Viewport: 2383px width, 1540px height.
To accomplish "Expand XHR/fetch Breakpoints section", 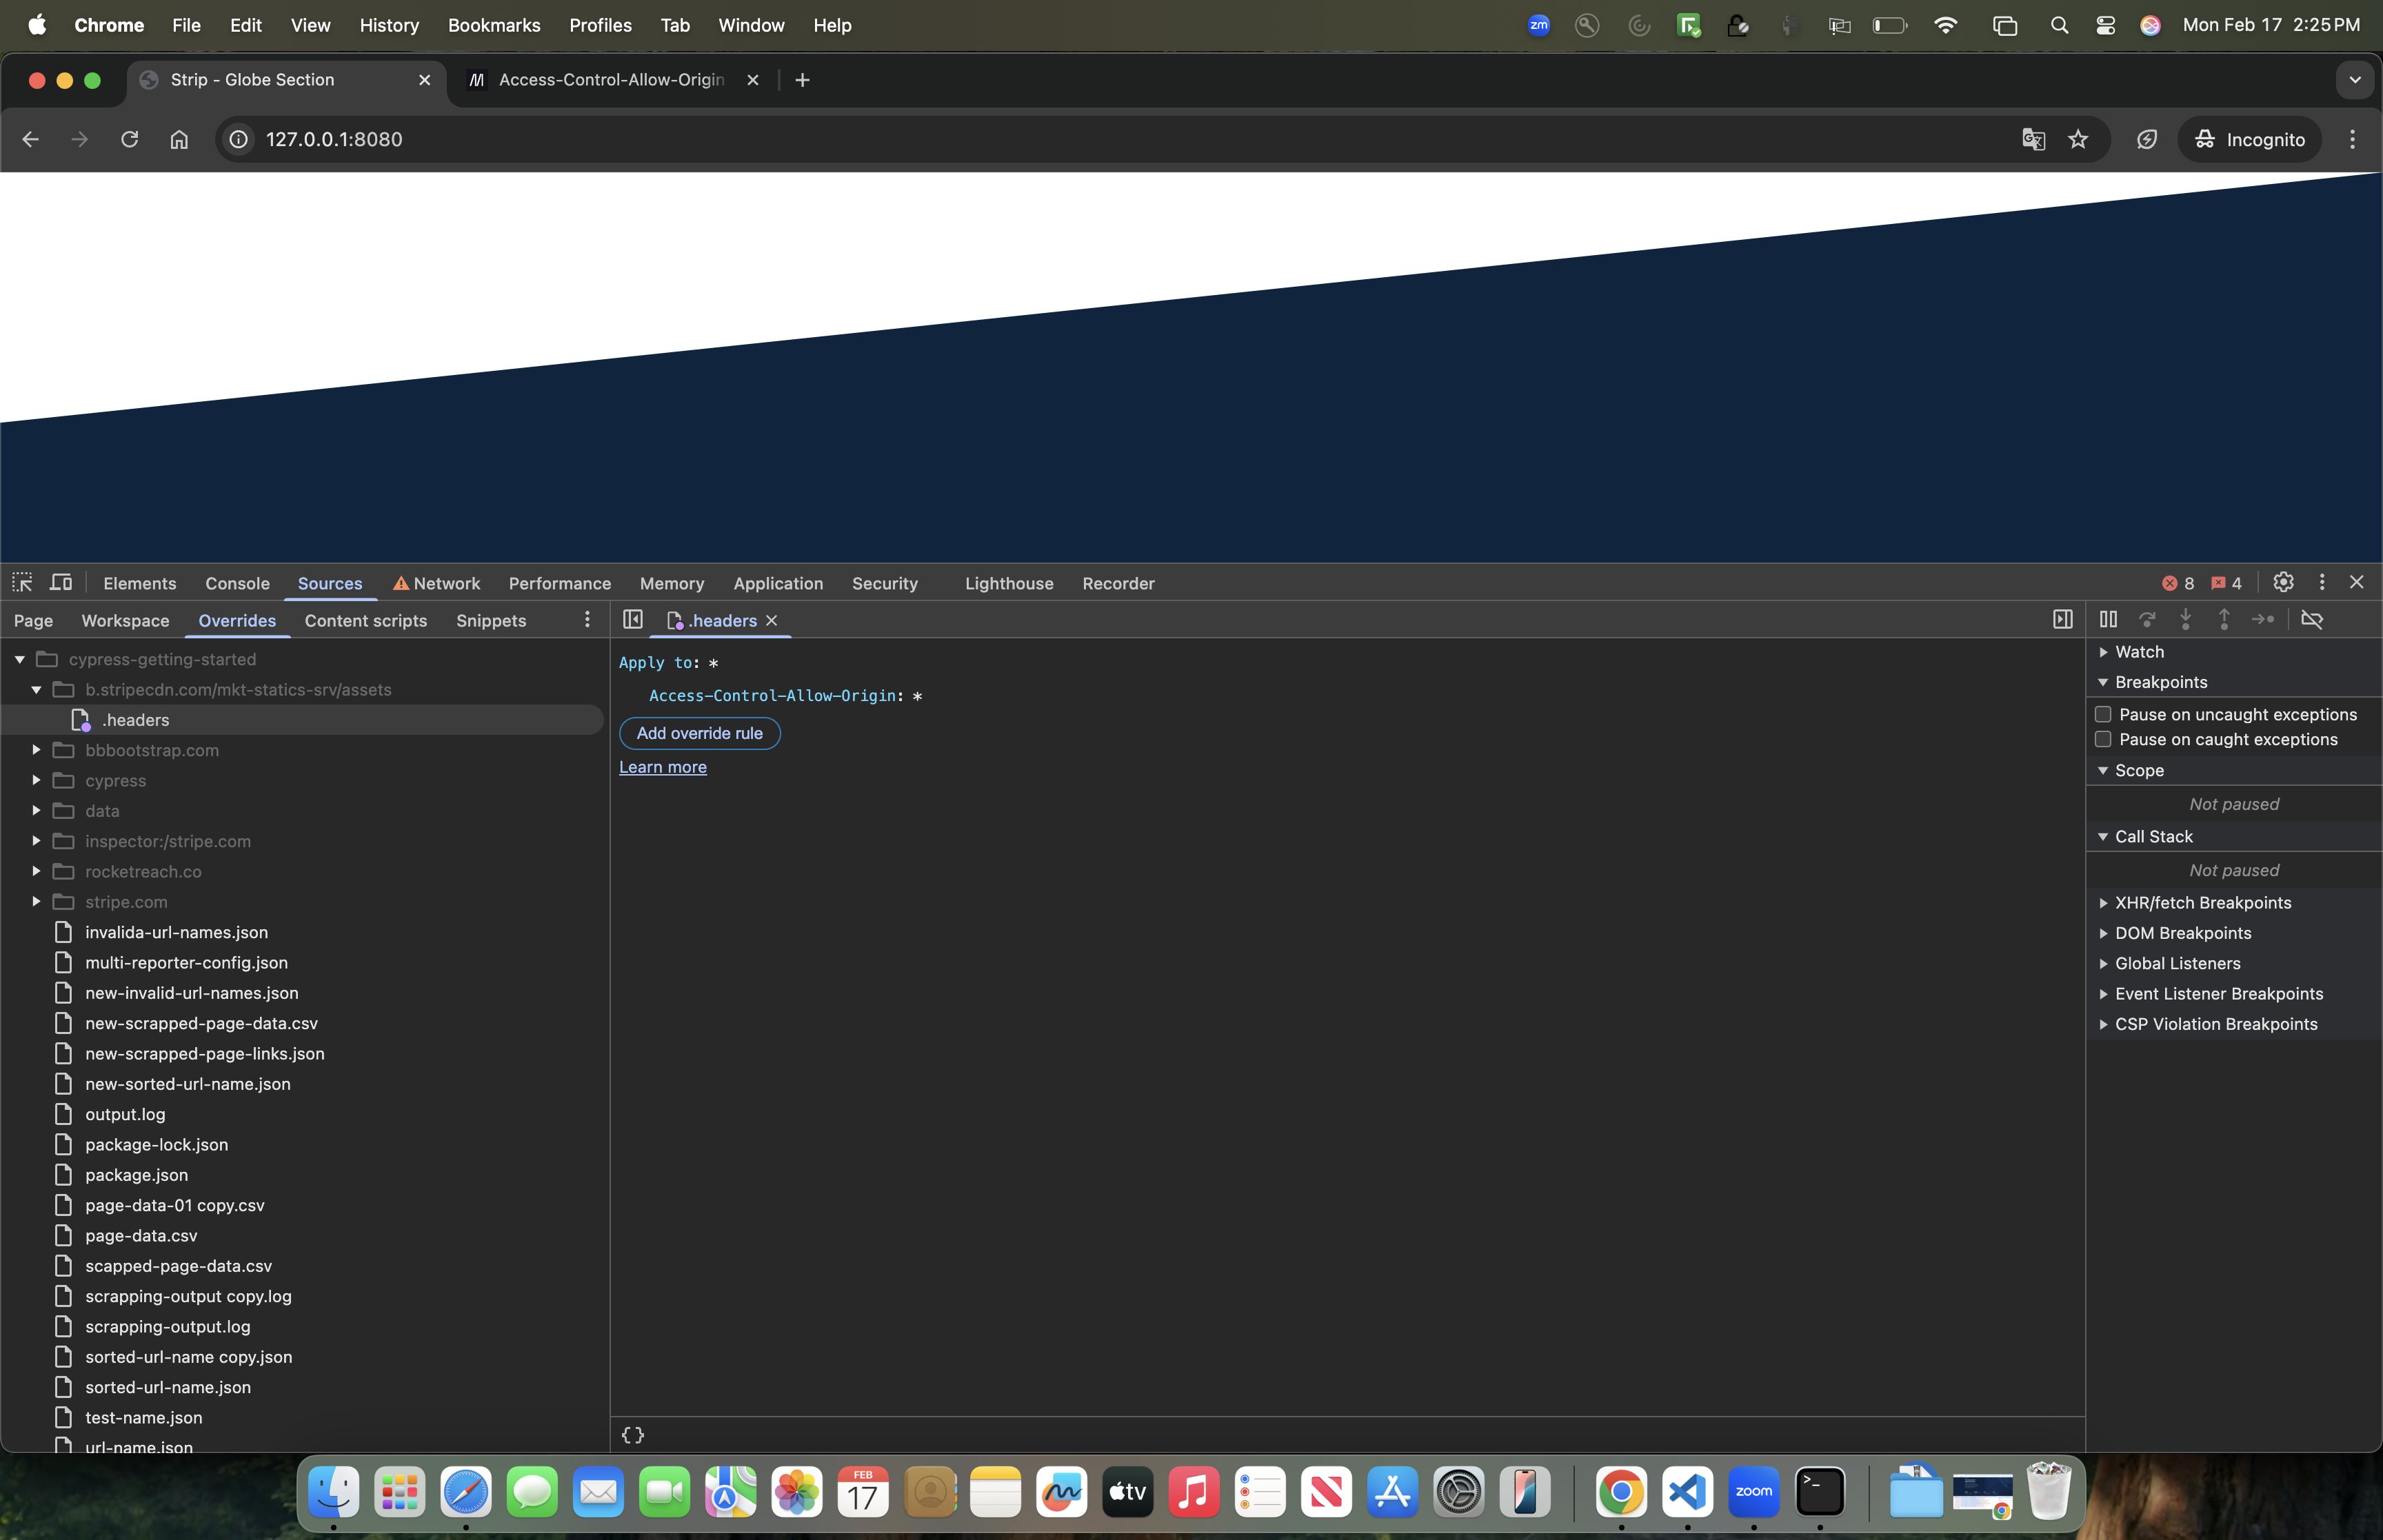I will (2202, 903).
